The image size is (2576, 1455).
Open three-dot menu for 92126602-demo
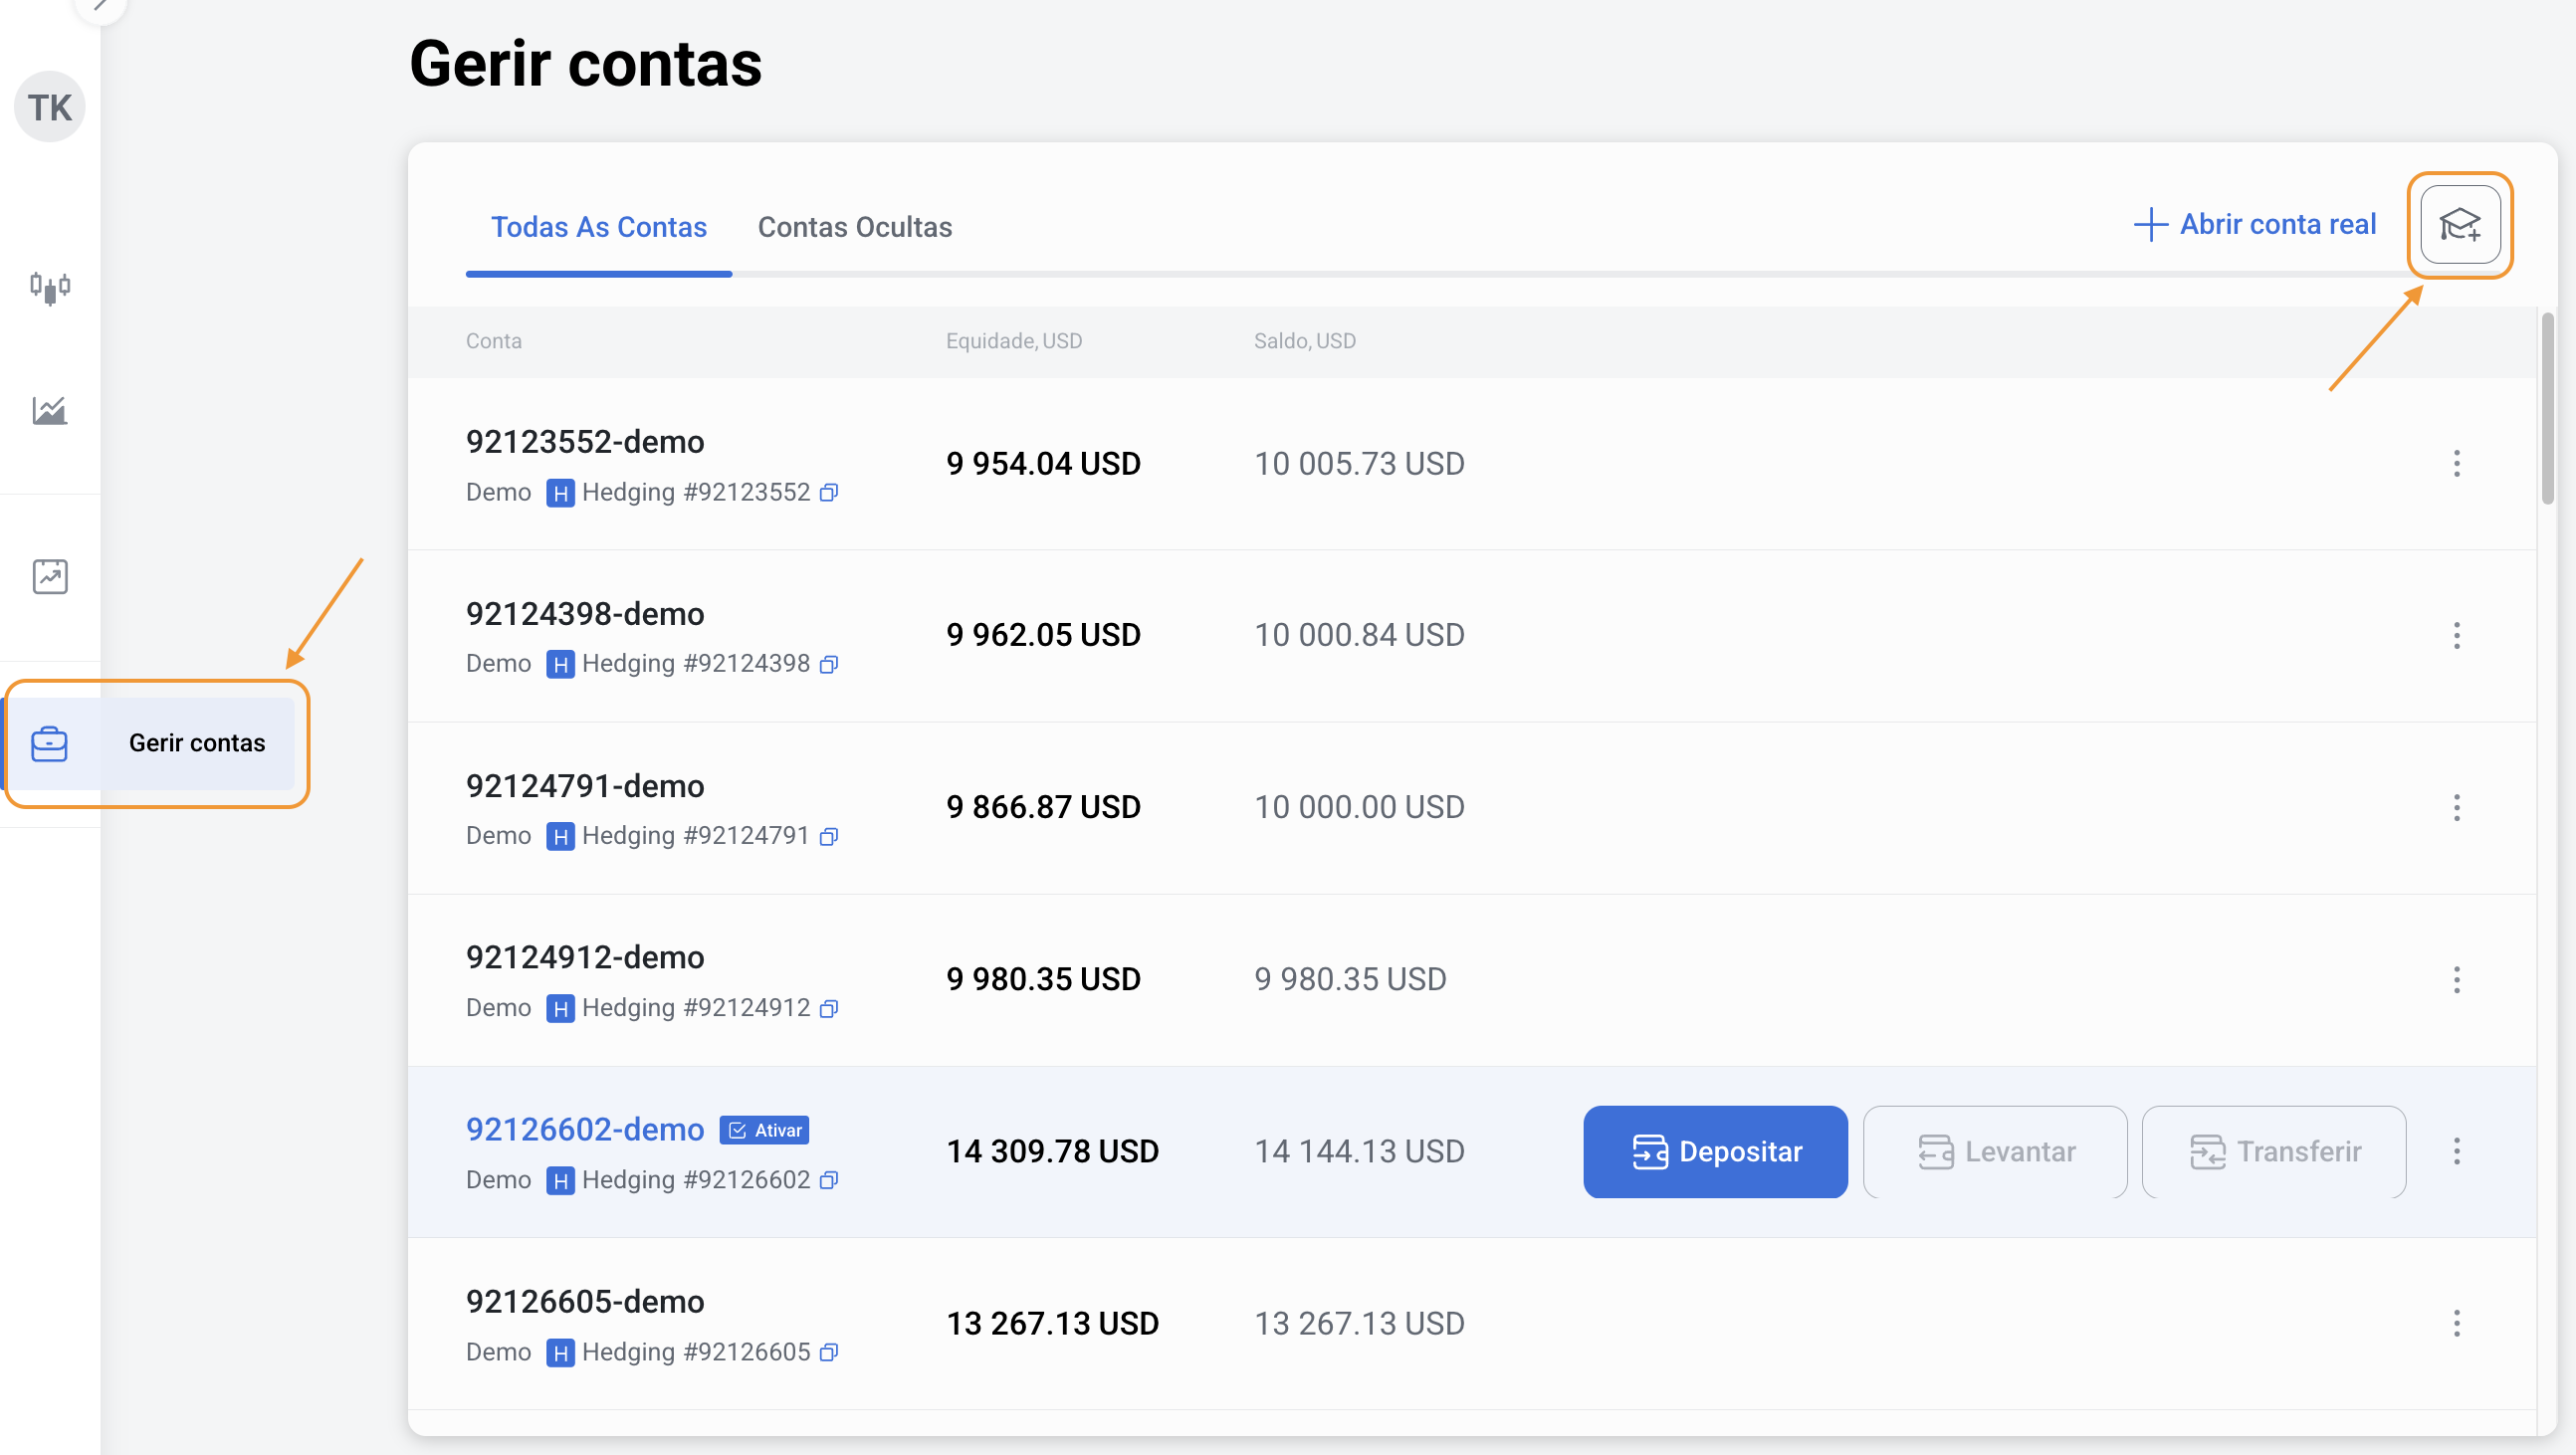click(2456, 1151)
